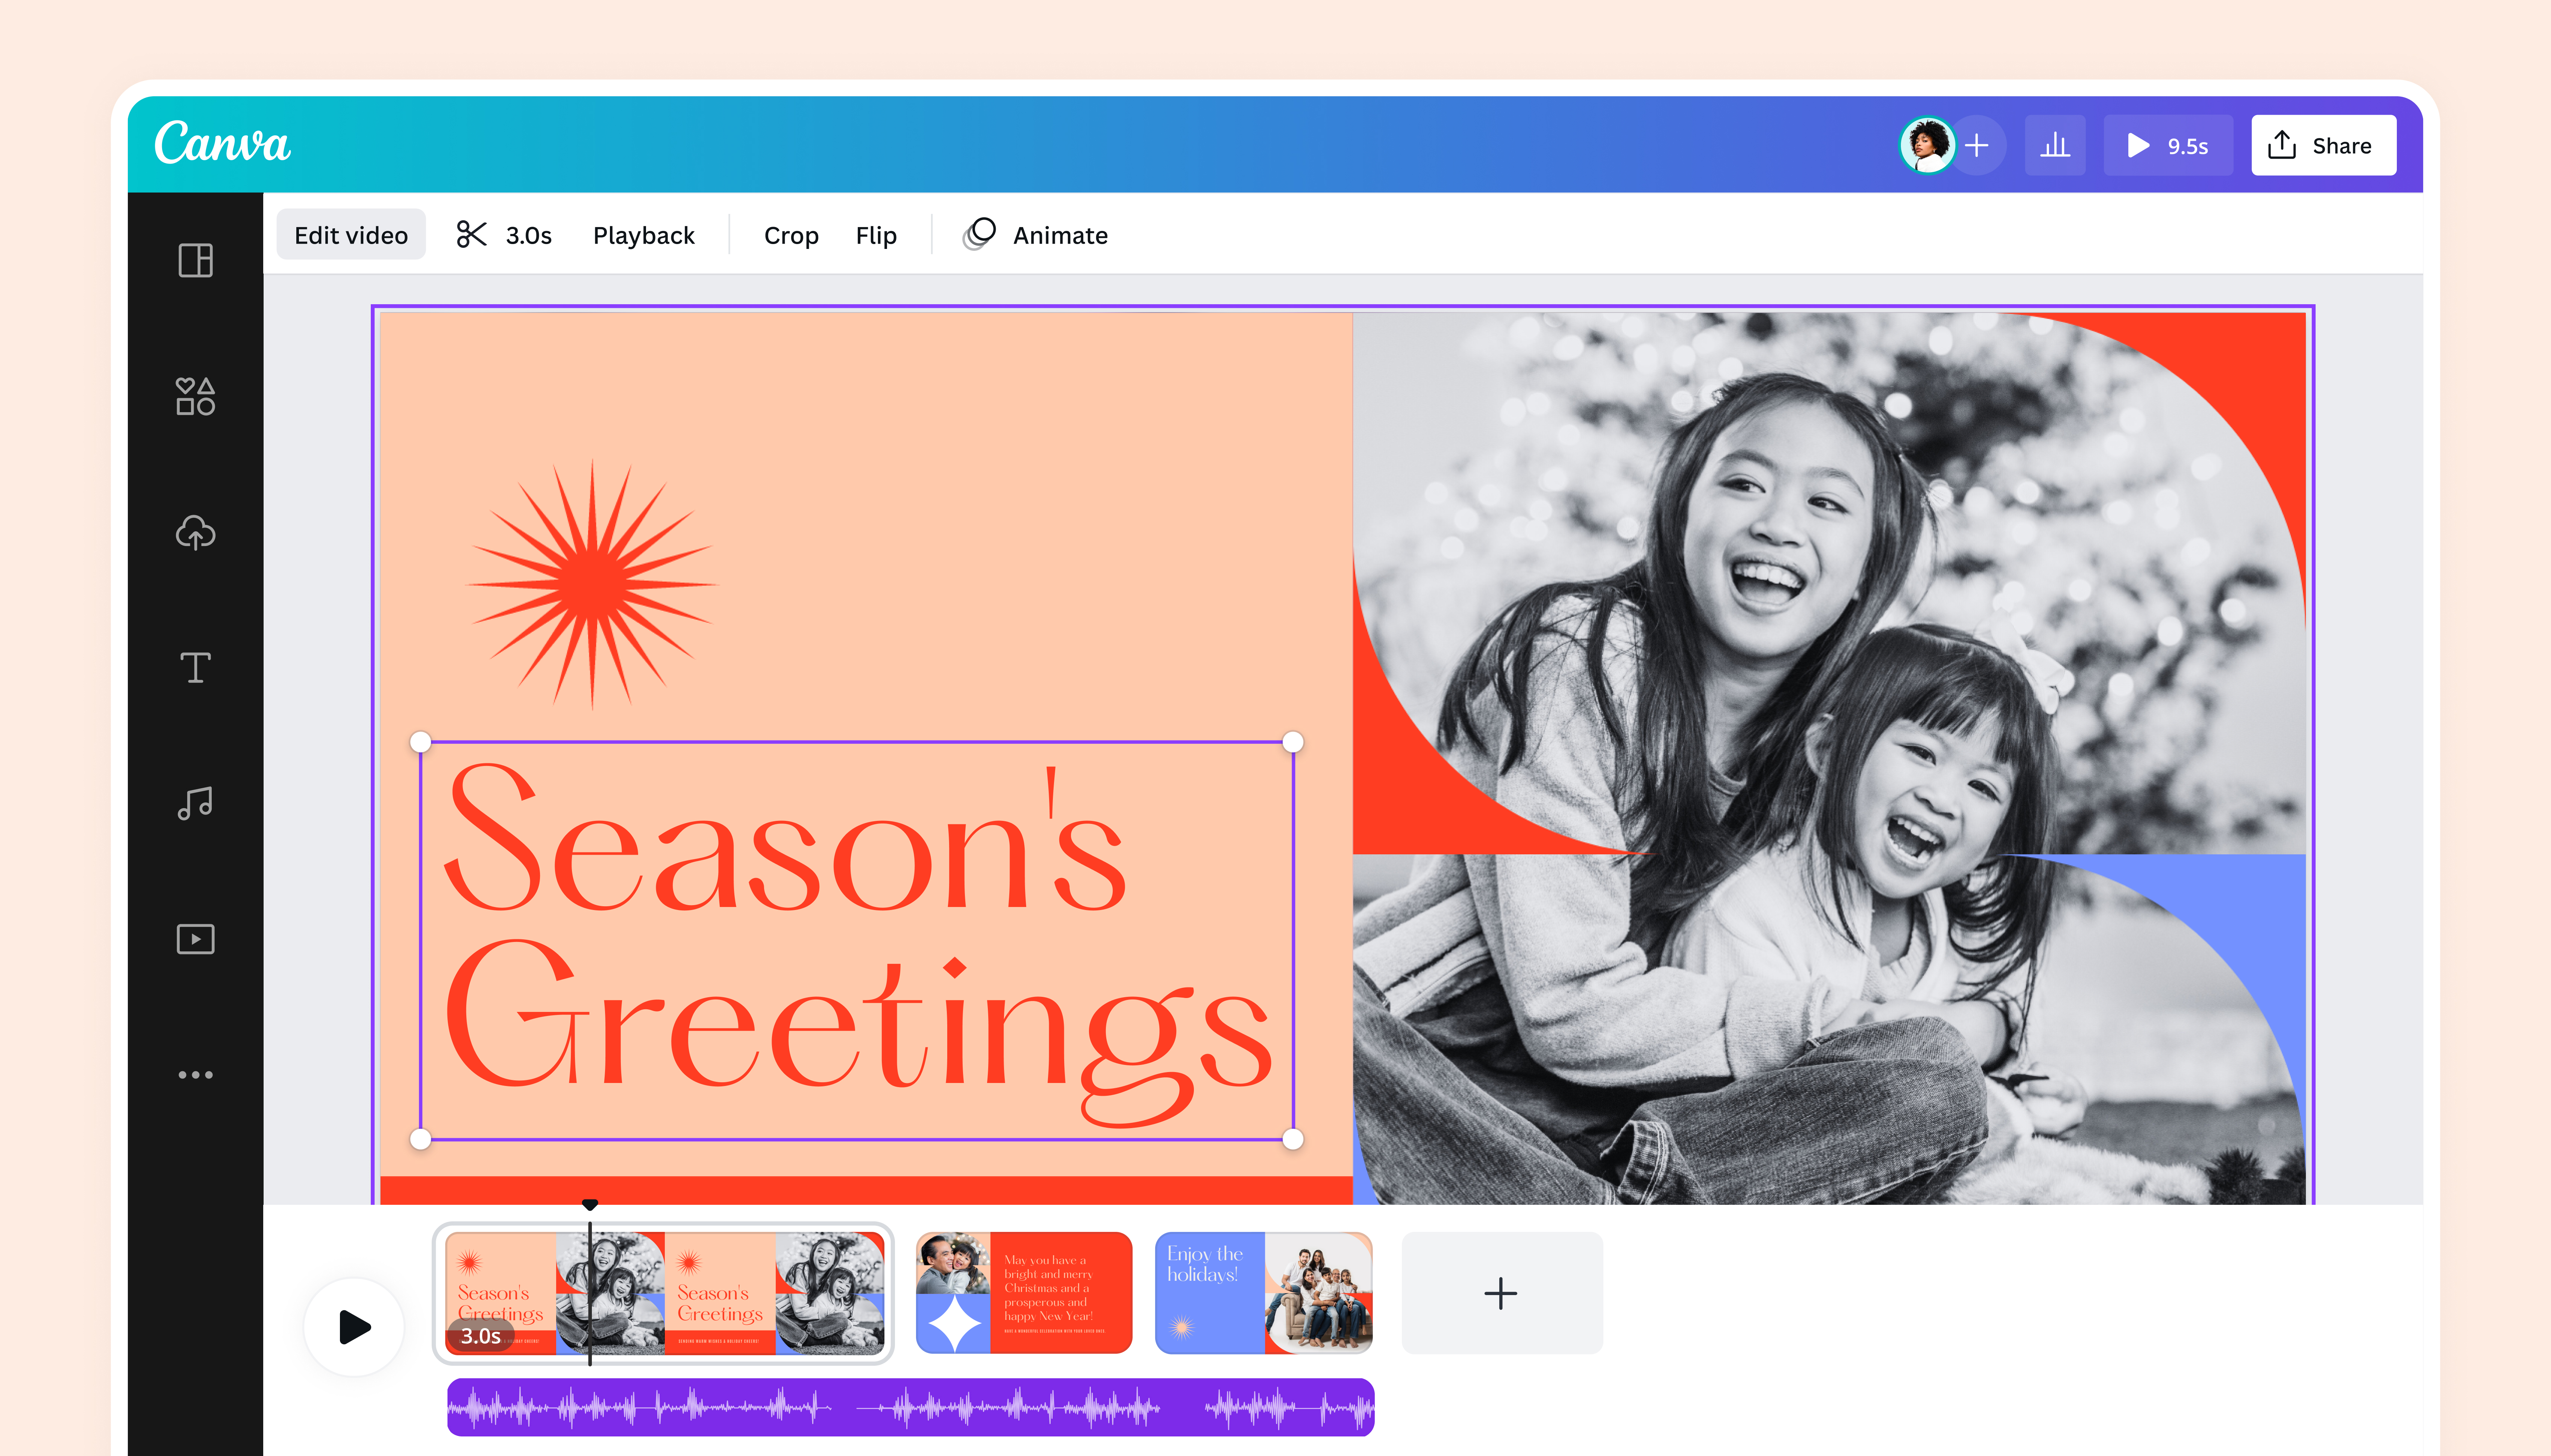
Task: Add a new page with the plus tile
Action: click(1501, 1293)
